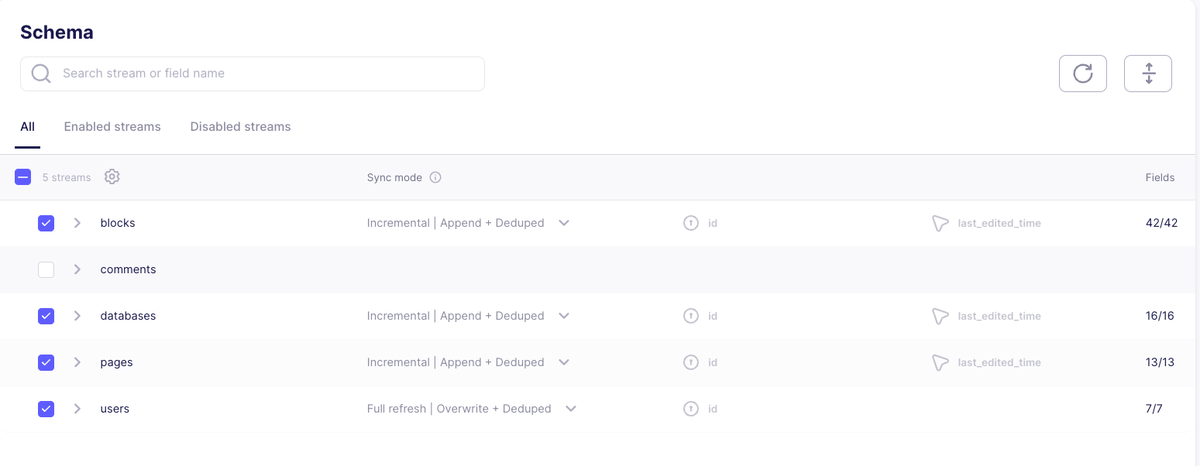Uncheck the blocks stream checkbox

[46, 223]
